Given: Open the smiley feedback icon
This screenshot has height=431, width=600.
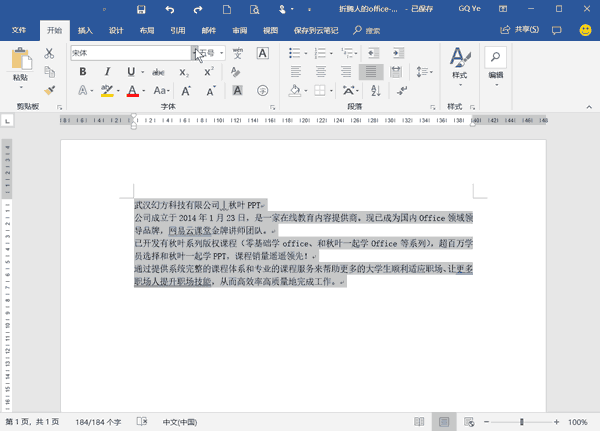Looking at the screenshot, I should 585,30.
